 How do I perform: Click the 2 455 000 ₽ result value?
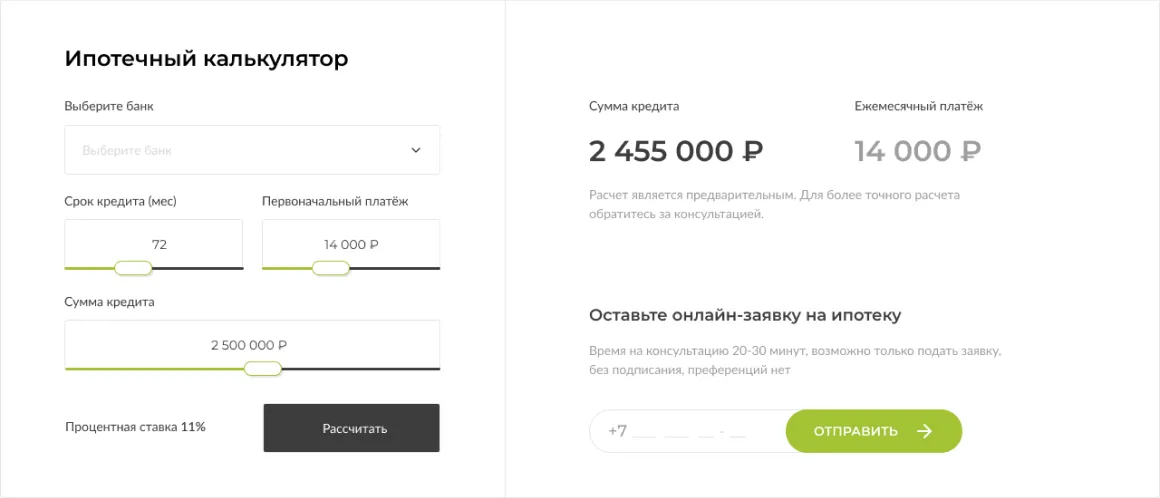tap(676, 151)
